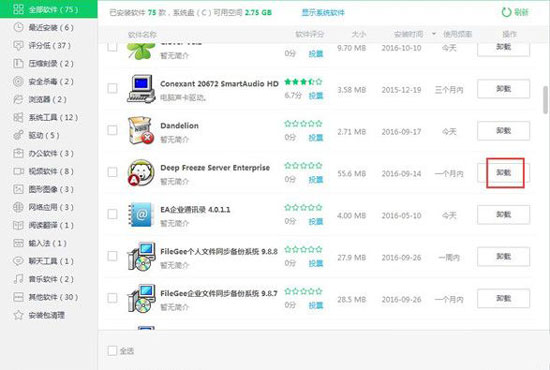This screenshot has height=370, width=550.
Task: Select the 全部软件 (75) tab
Action: coord(49,9)
